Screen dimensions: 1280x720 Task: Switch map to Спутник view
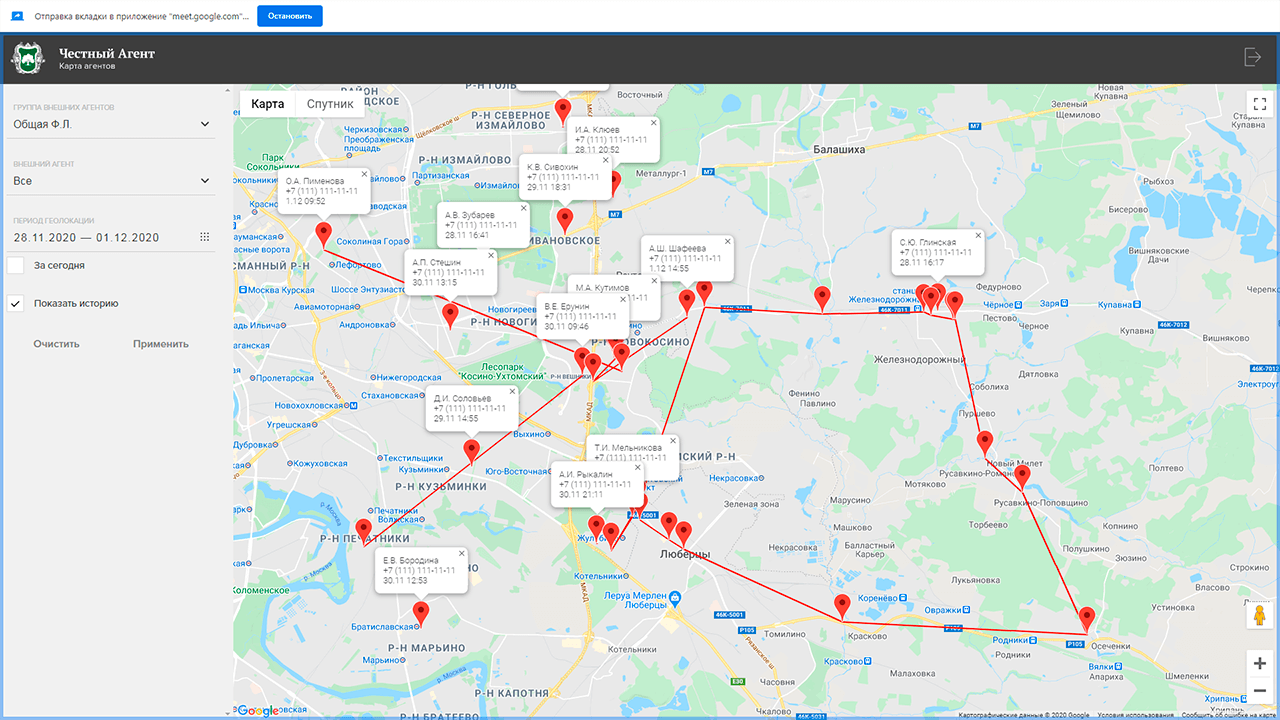pos(330,104)
